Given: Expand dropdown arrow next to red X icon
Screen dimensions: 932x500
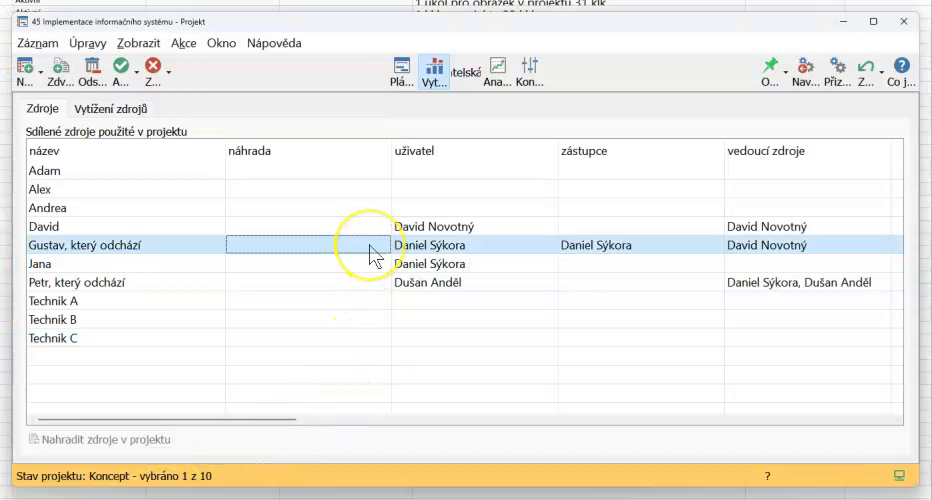Looking at the screenshot, I should click(x=168, y=72).
